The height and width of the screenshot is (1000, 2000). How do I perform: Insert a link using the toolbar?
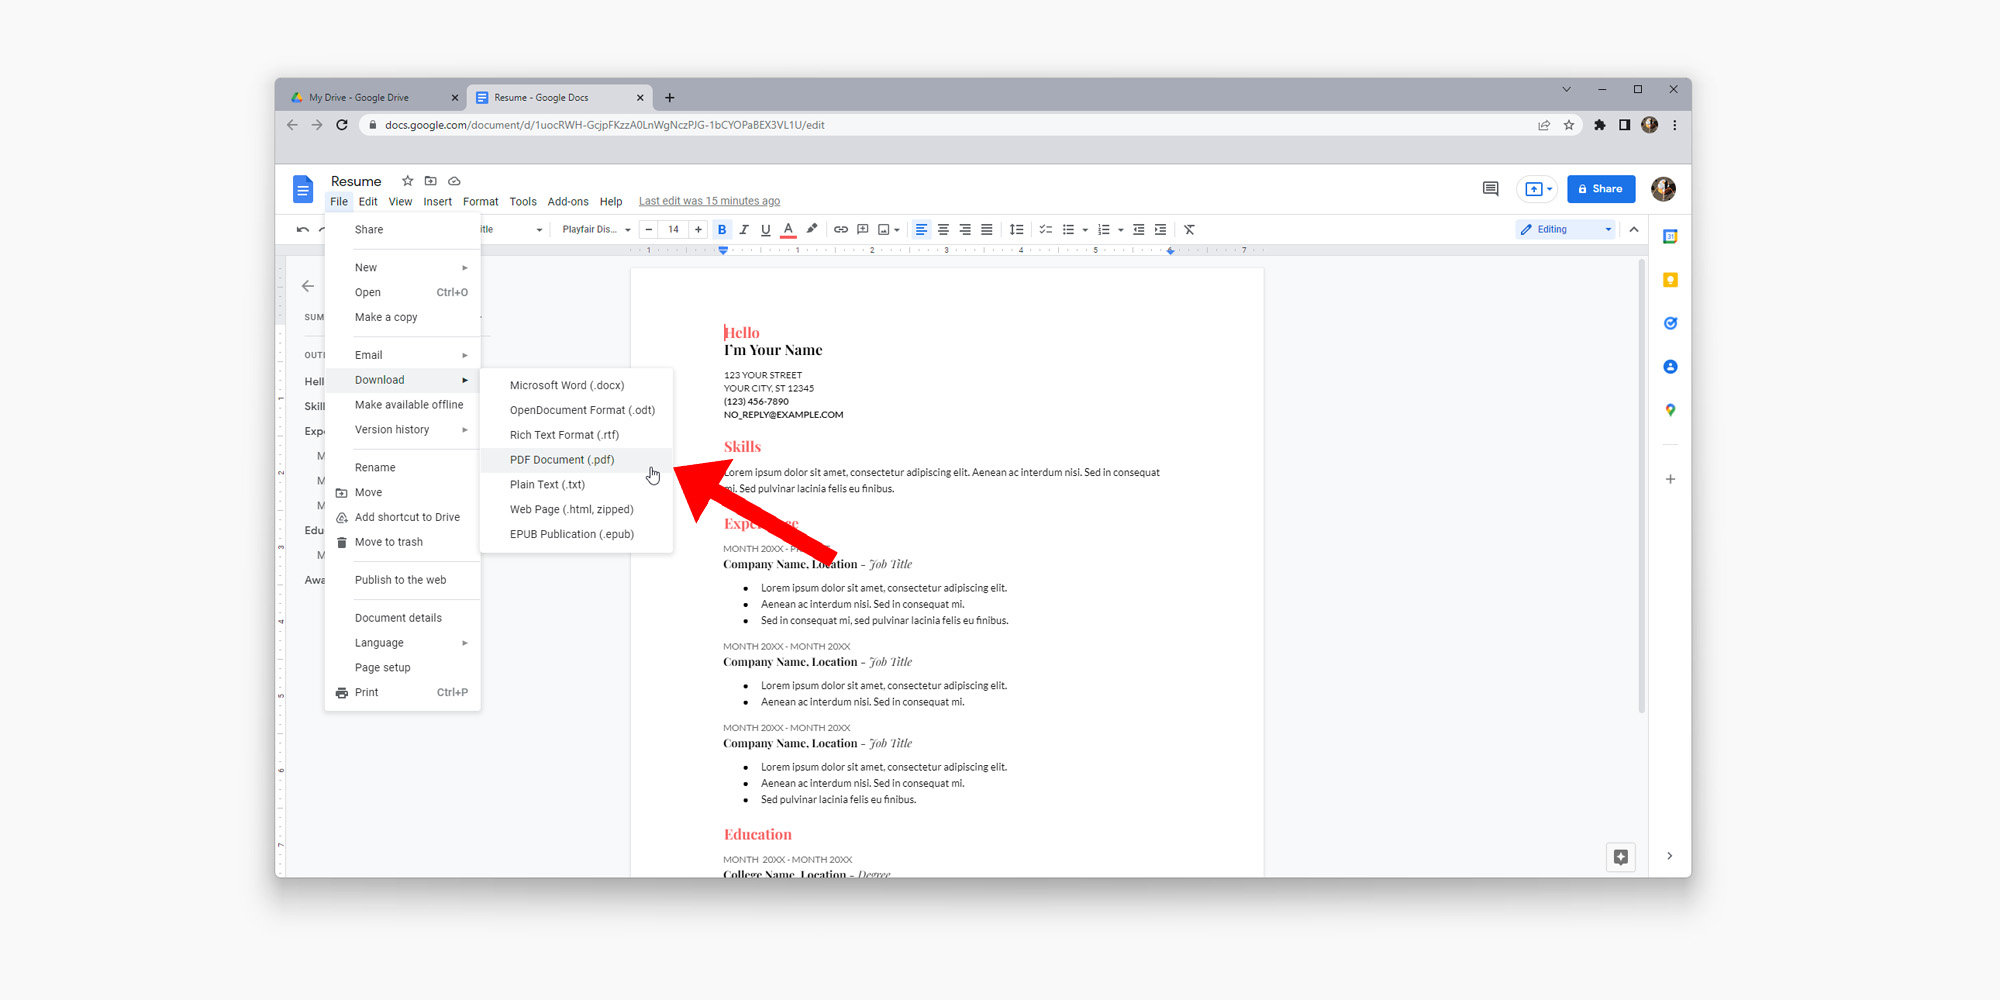[x=839, y=229]
